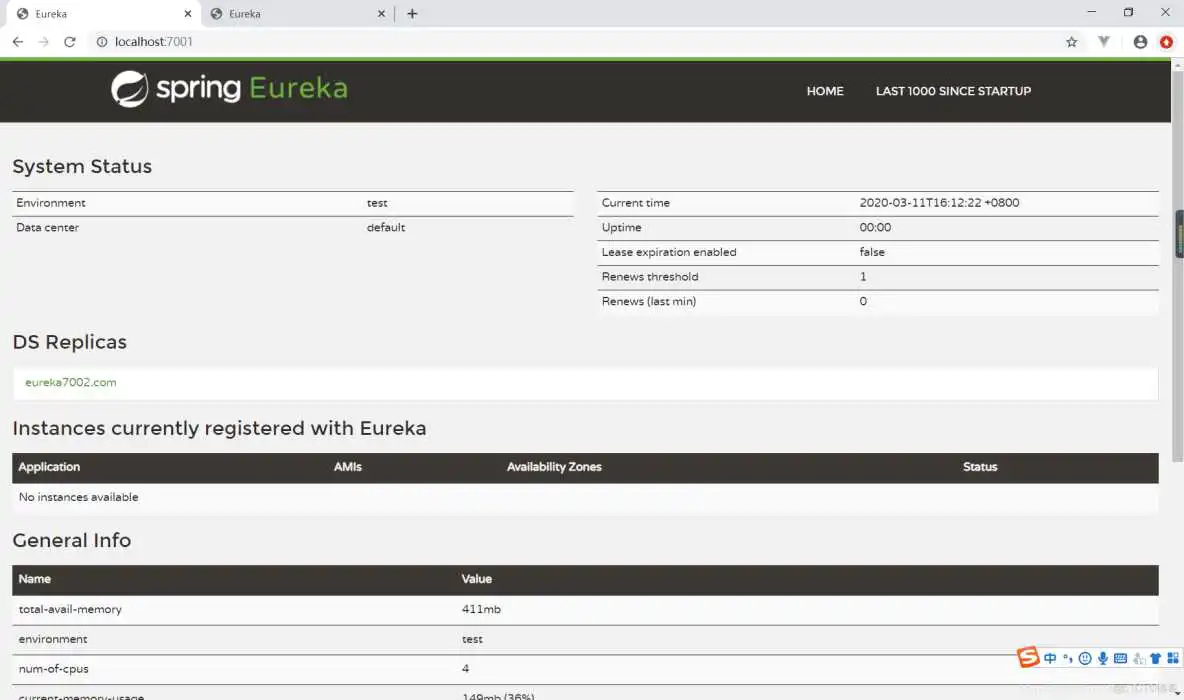The height and width of the screenshot is (700, 1184).
Task: Open LAST 1000 SINCE STARTUP view
Action: (x=953, y=91)
